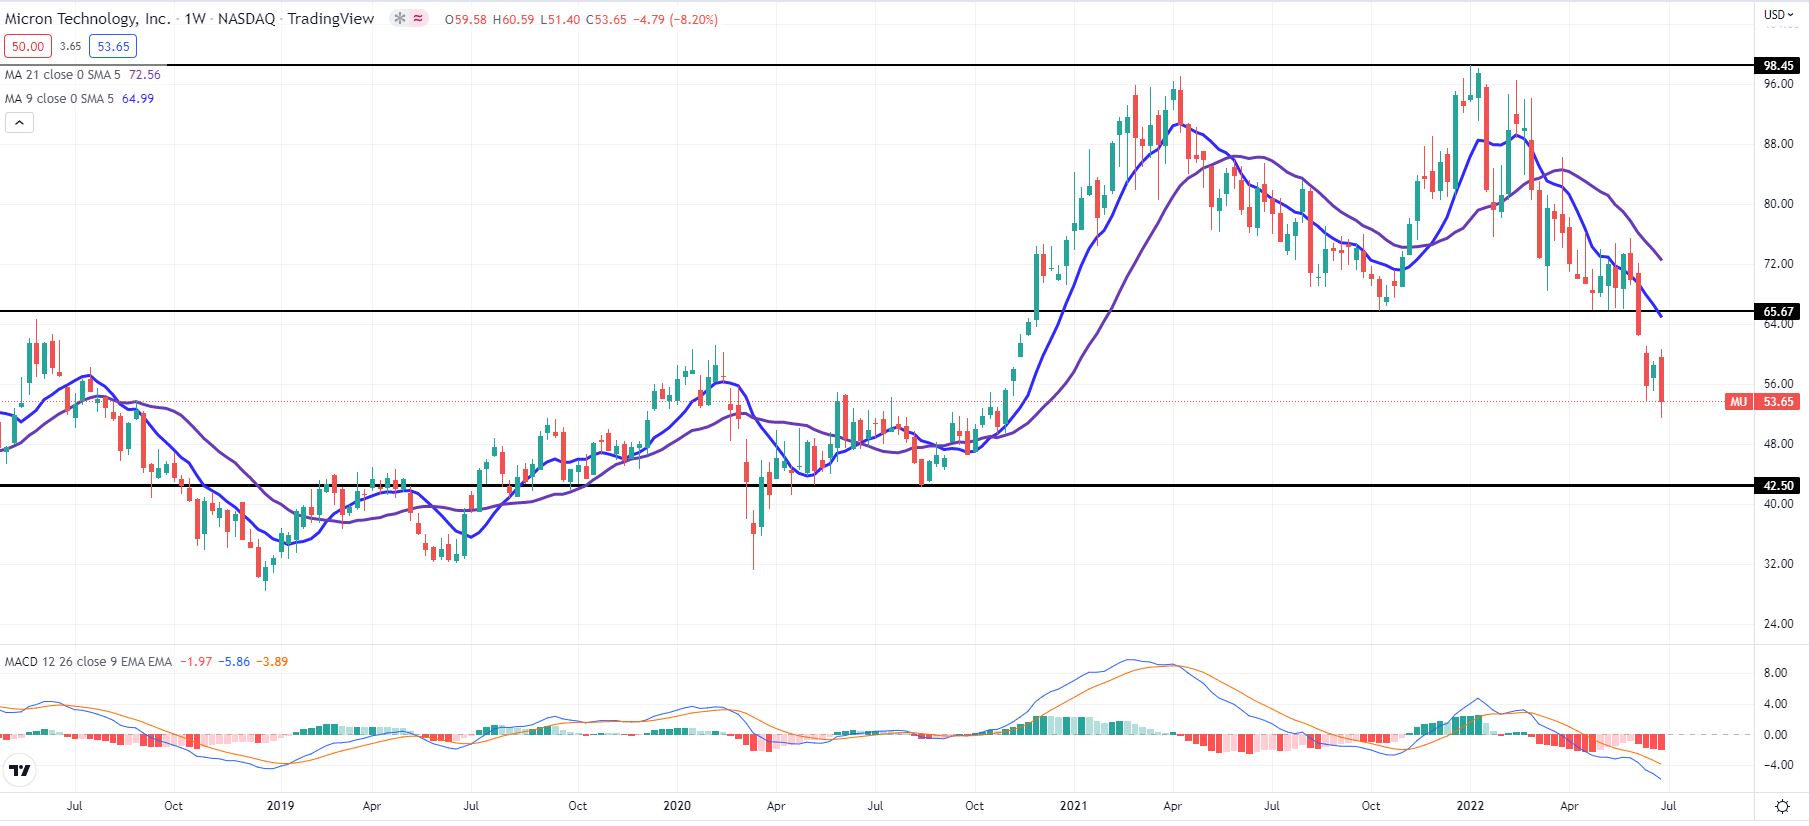Click the MU 53.65 last price label

[x=1763, y=402]
